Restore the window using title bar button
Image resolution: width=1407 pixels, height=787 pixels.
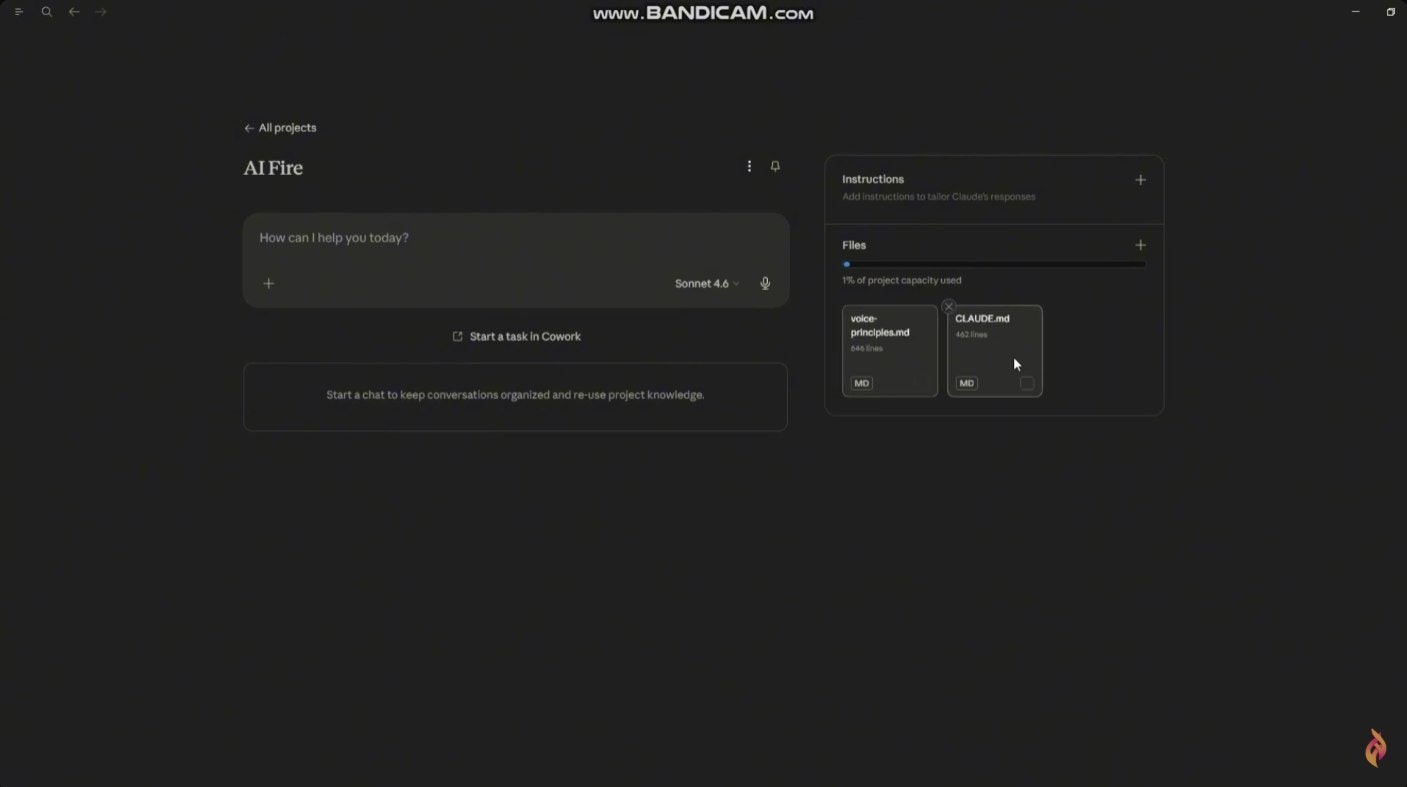pos(1391,12)
